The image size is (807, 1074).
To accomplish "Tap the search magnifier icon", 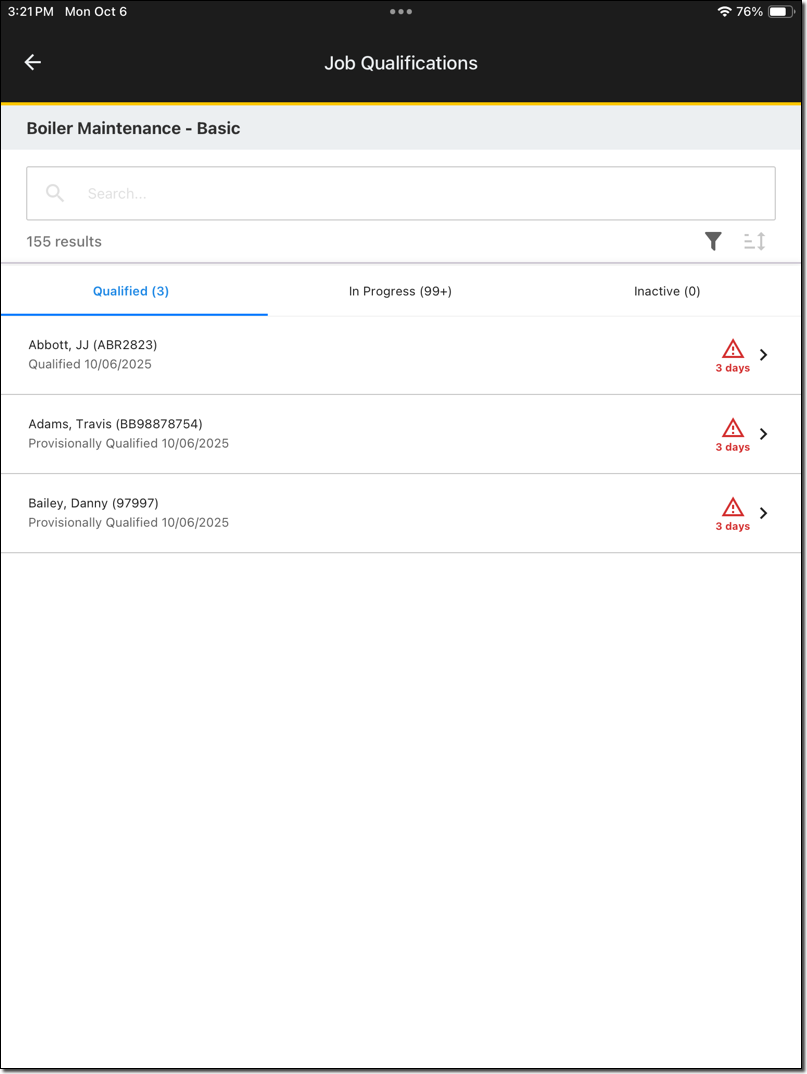I will click(55, 194).
